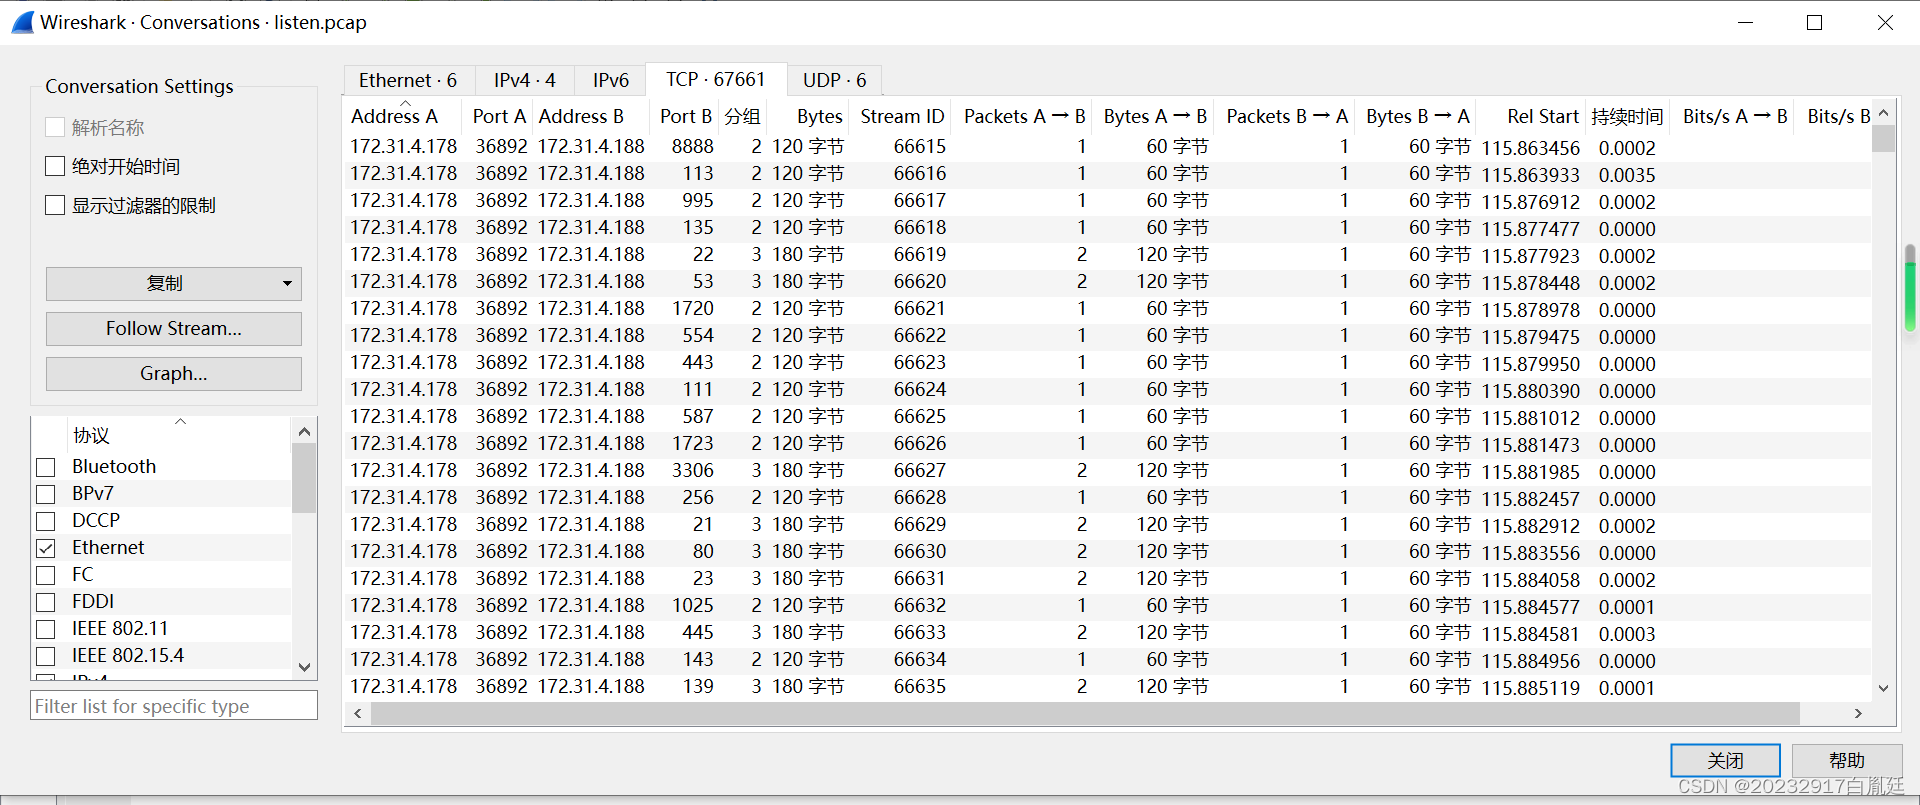
Task: Select the conversation row with port 8888
Action: (1108, 147)
